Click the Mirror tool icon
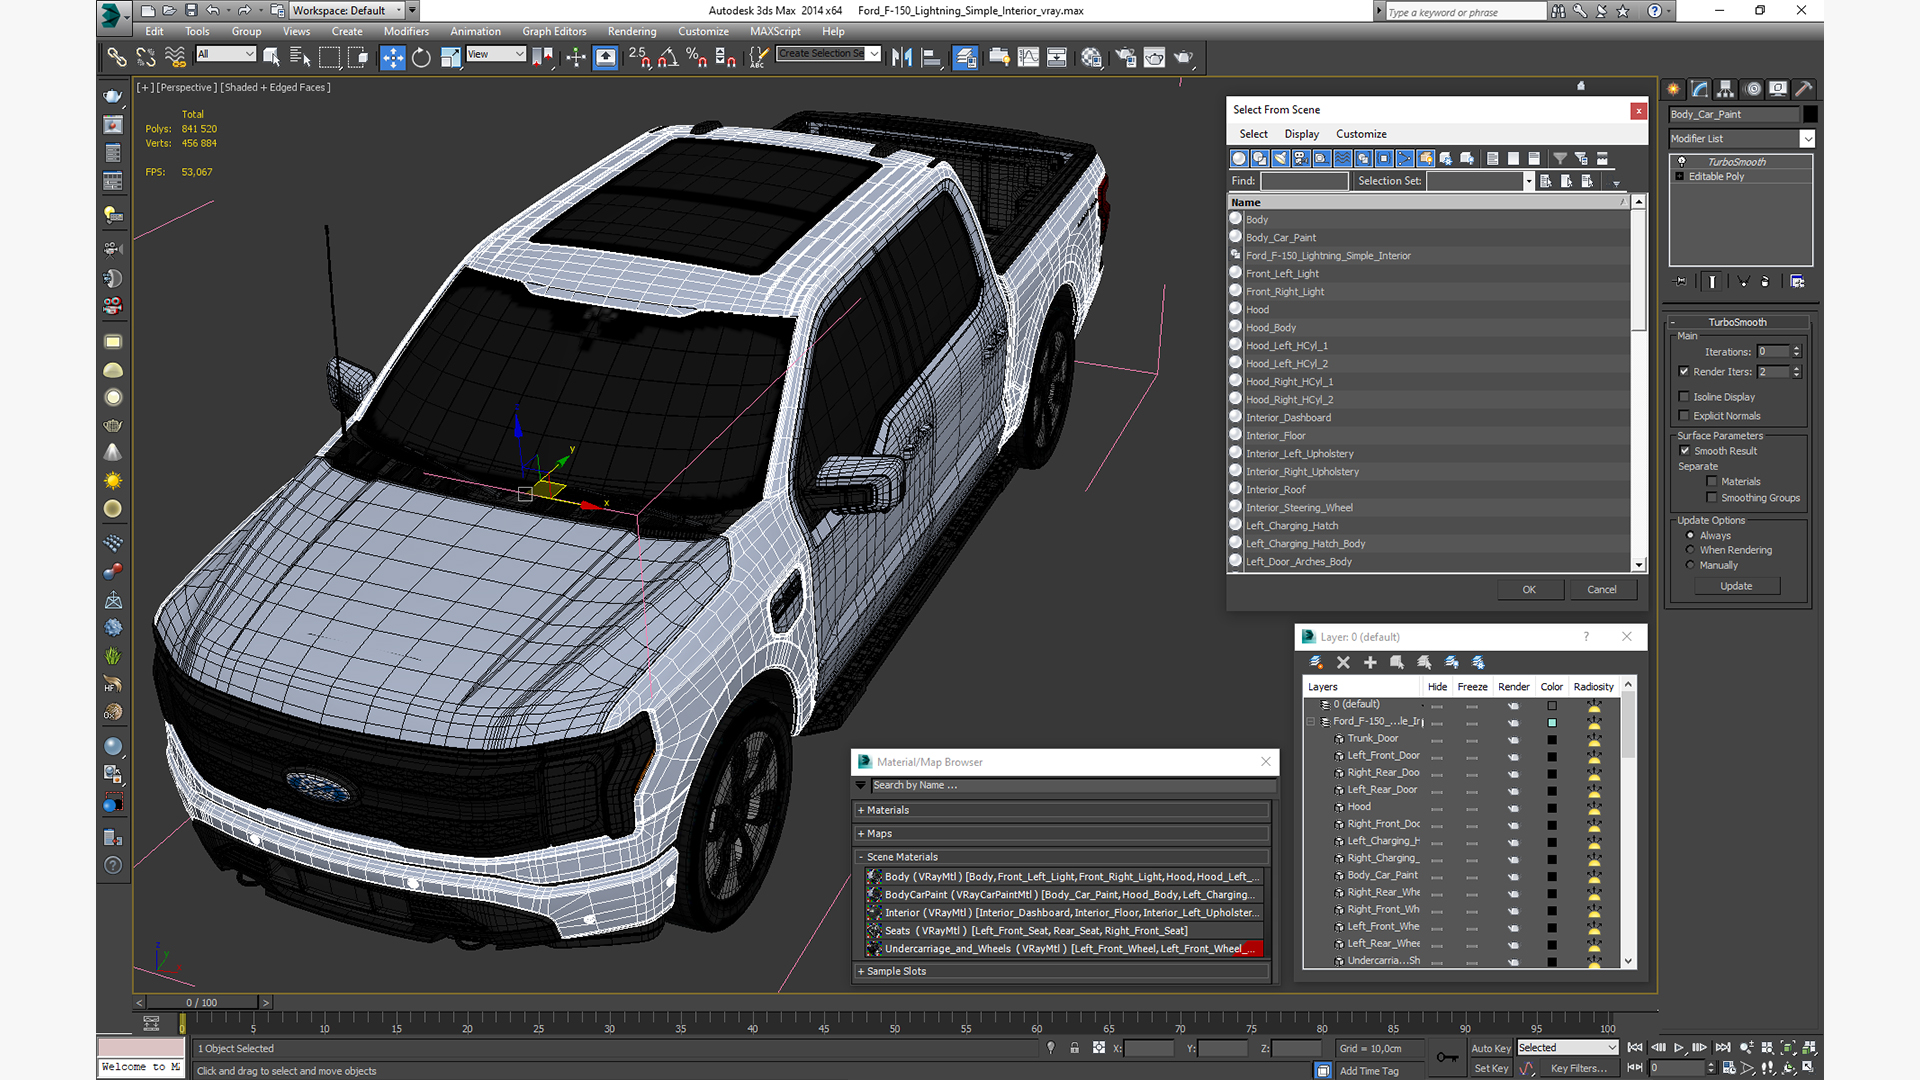 coord(902,57)
